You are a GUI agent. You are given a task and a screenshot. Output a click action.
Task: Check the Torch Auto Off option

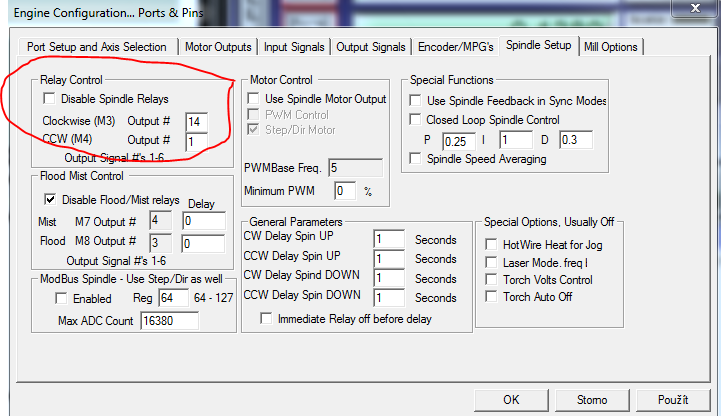pyautogui.click(x=491, y=297)
